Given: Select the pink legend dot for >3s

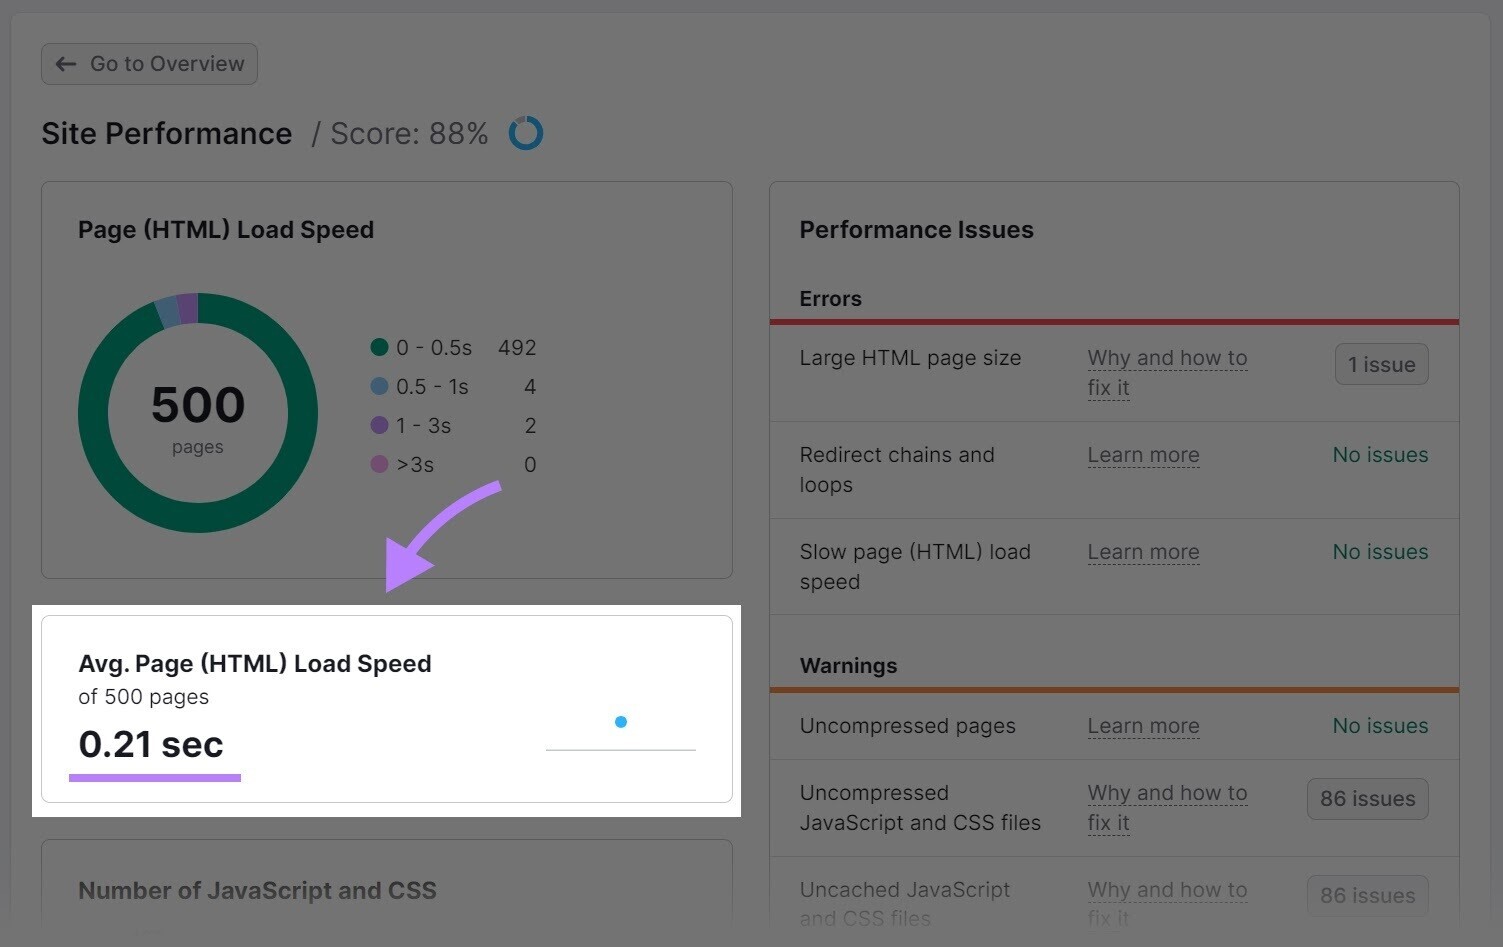Looking at the screenshot, I should [379, 464].
